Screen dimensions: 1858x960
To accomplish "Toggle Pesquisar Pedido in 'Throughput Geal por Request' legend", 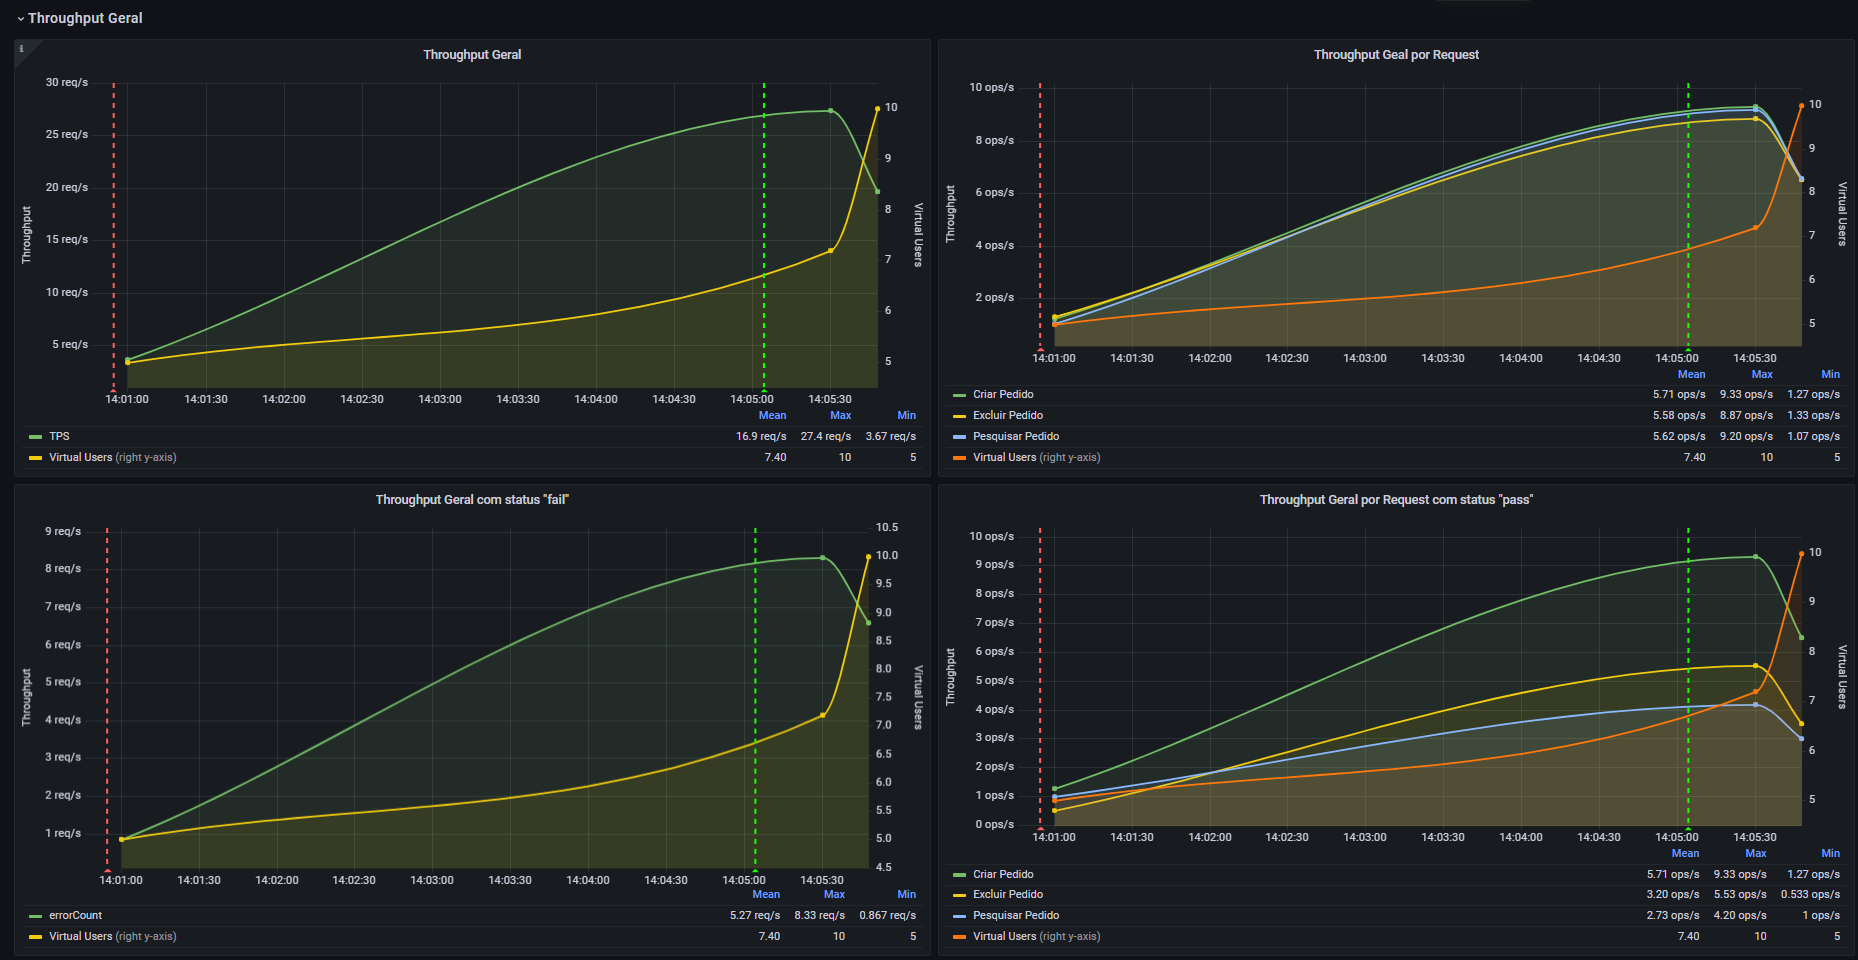I will (x=1016, y=436).
